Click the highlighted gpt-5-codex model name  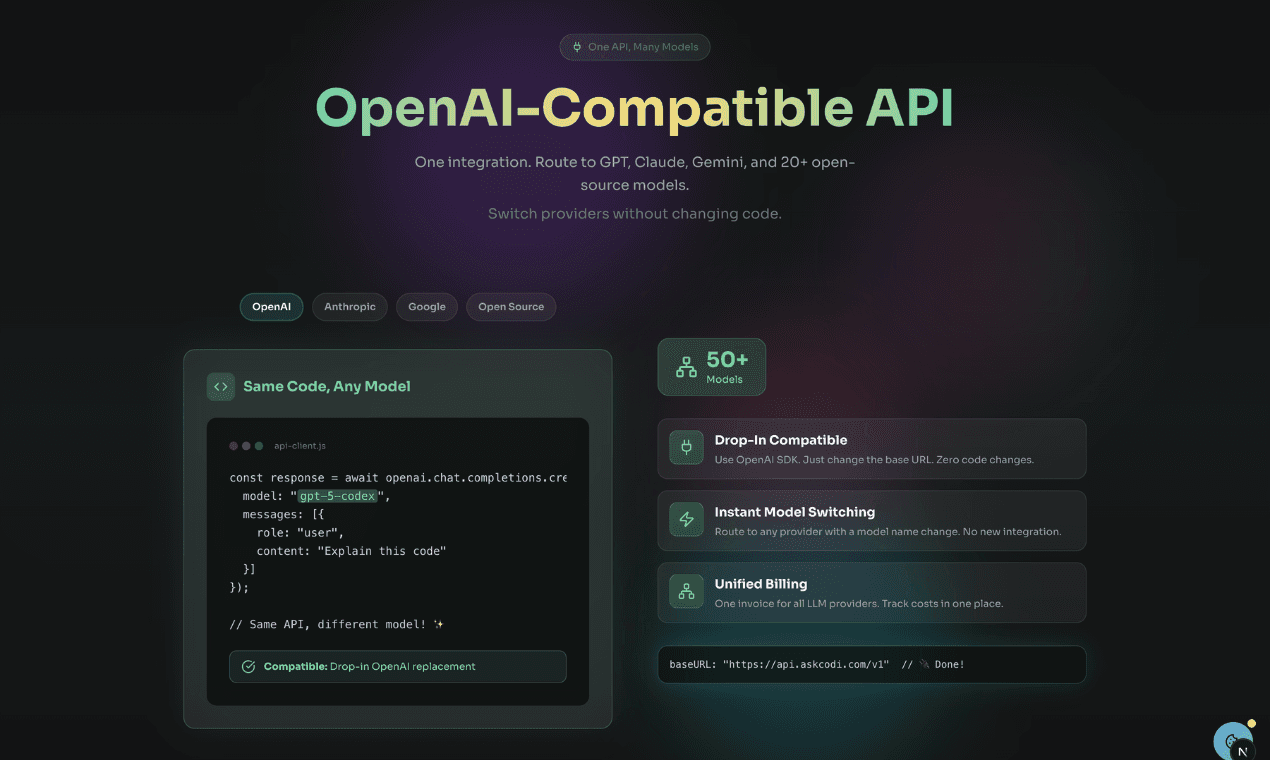tap(337, 496)
